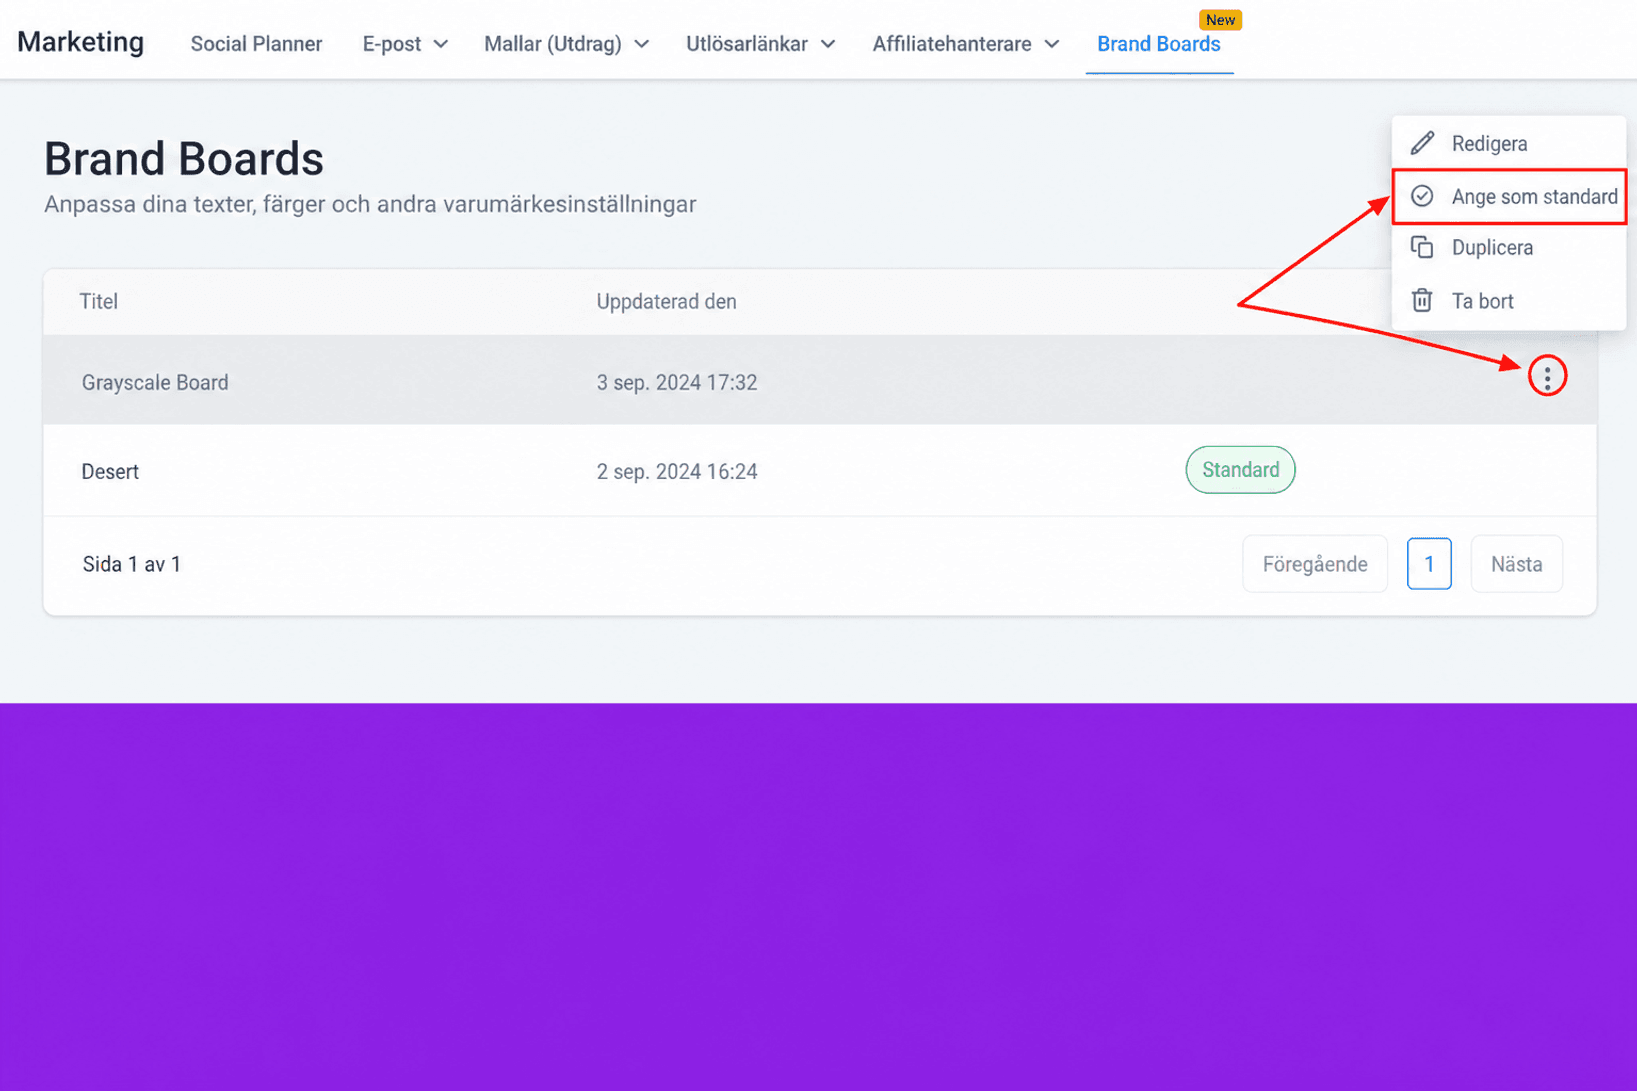Choose Redigera from the context menu

coord(1509,143)
